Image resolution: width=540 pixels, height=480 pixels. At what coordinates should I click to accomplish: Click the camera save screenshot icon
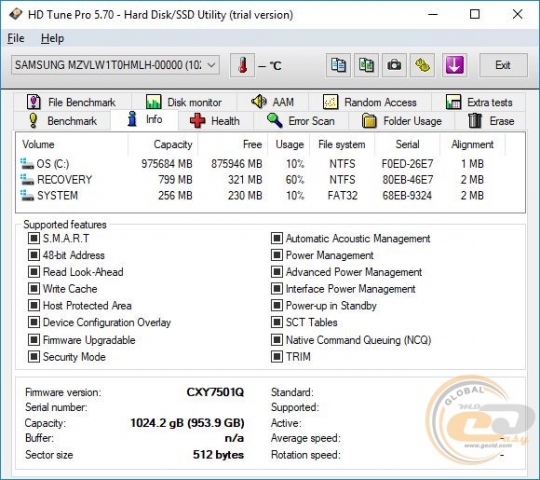coord(394,65)
